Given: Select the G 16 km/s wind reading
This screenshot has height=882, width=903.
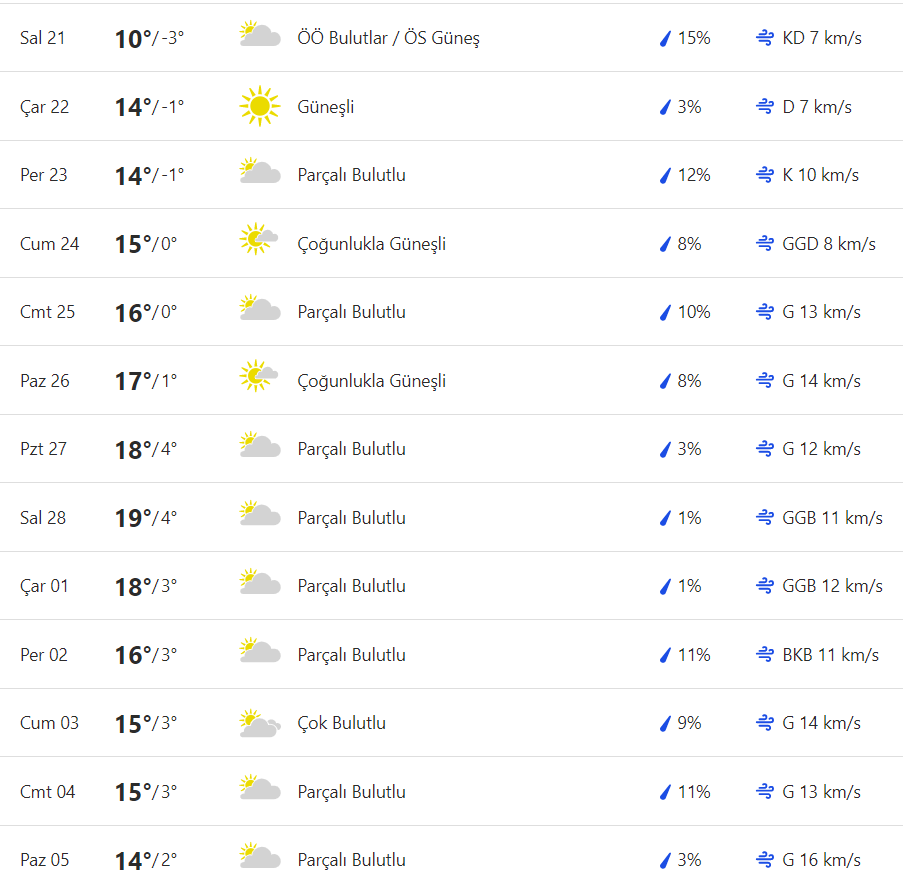Looking at the screenshot, I should [x=821, y=860].
